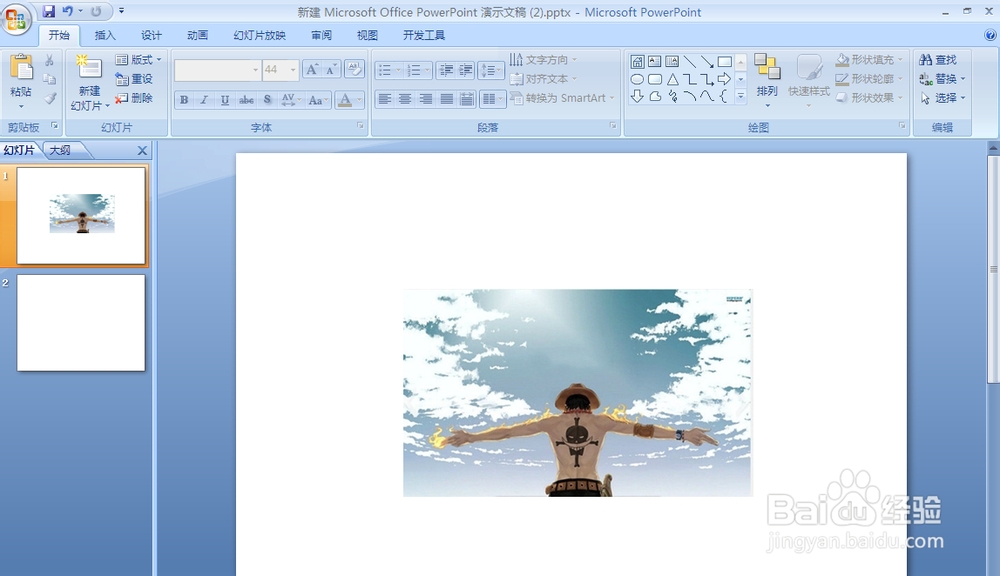Decrease font size with the small A icon
The width and height of the screenshot is (1000, 576).
[x=330, y=70]
